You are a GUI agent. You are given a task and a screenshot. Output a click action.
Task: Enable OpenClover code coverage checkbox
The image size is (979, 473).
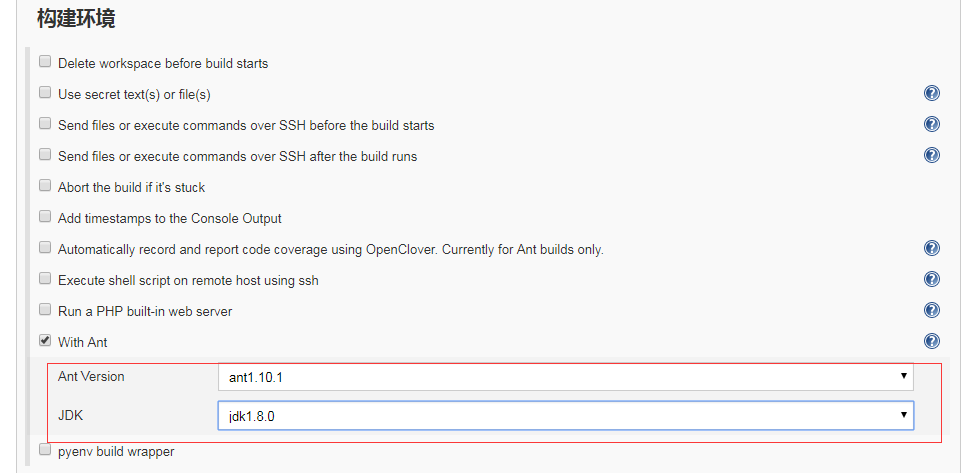(x=45, y=248)
